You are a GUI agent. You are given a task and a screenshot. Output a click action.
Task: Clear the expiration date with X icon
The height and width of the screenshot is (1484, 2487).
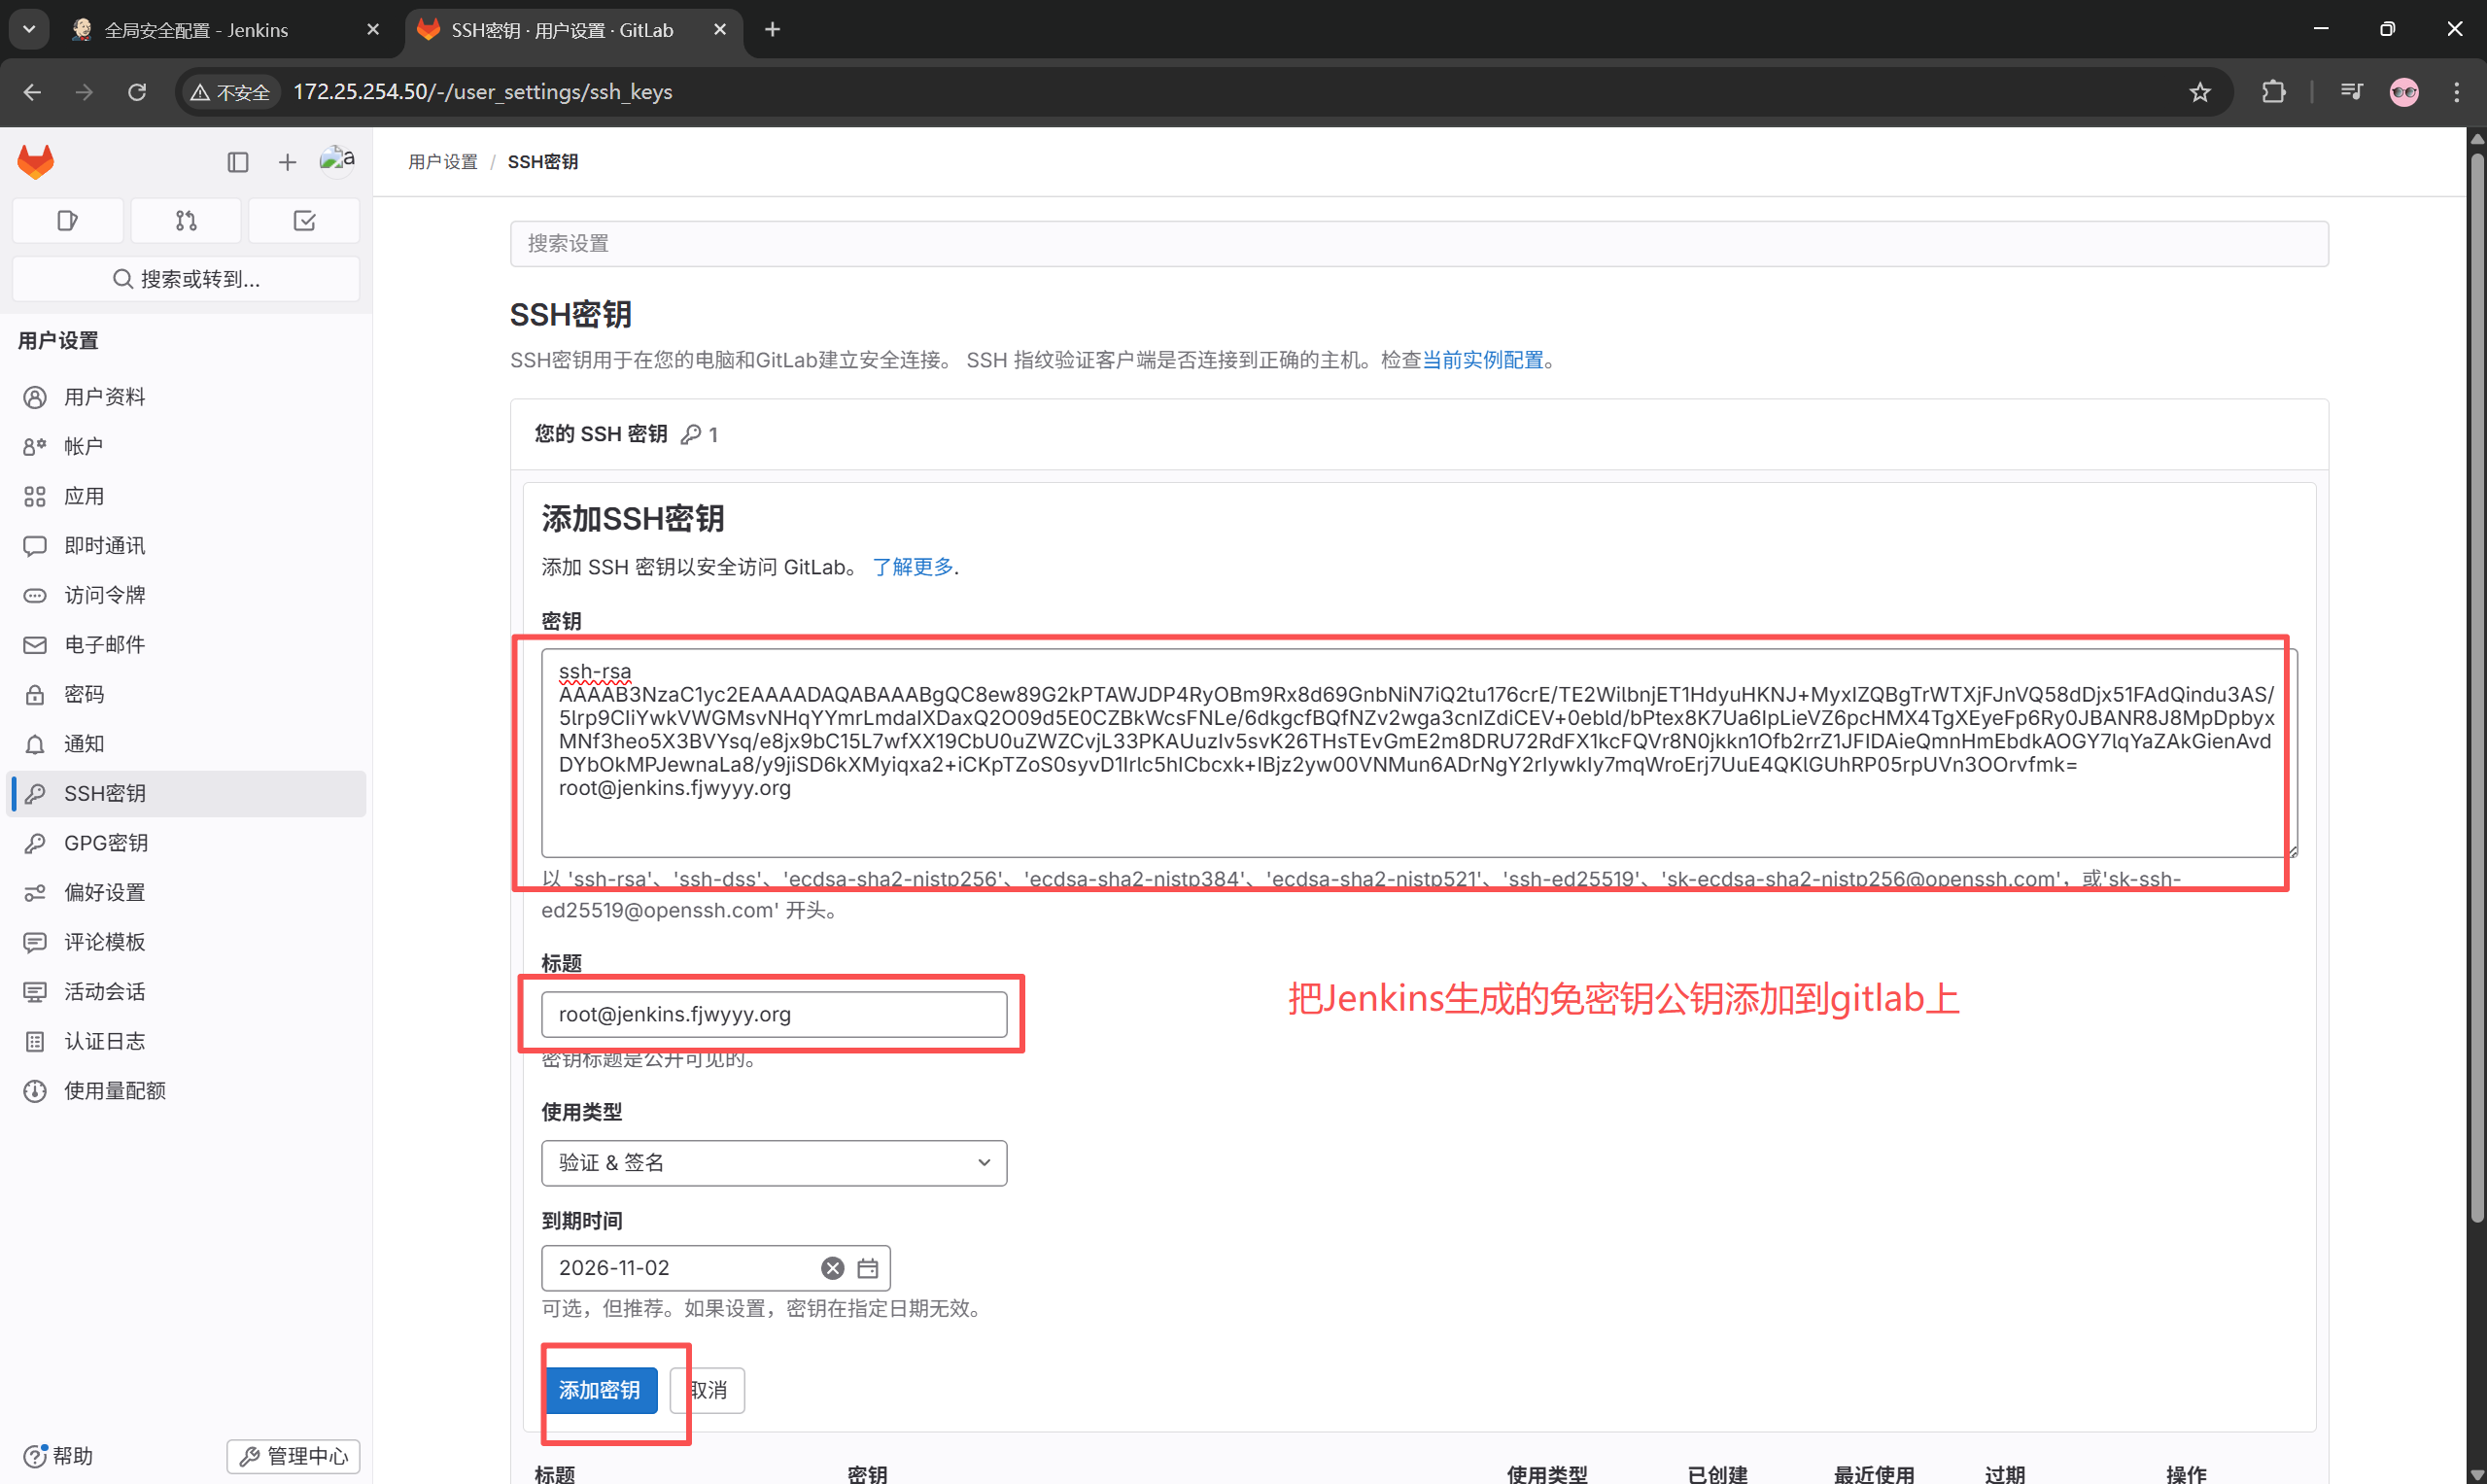click(832, 1268)
